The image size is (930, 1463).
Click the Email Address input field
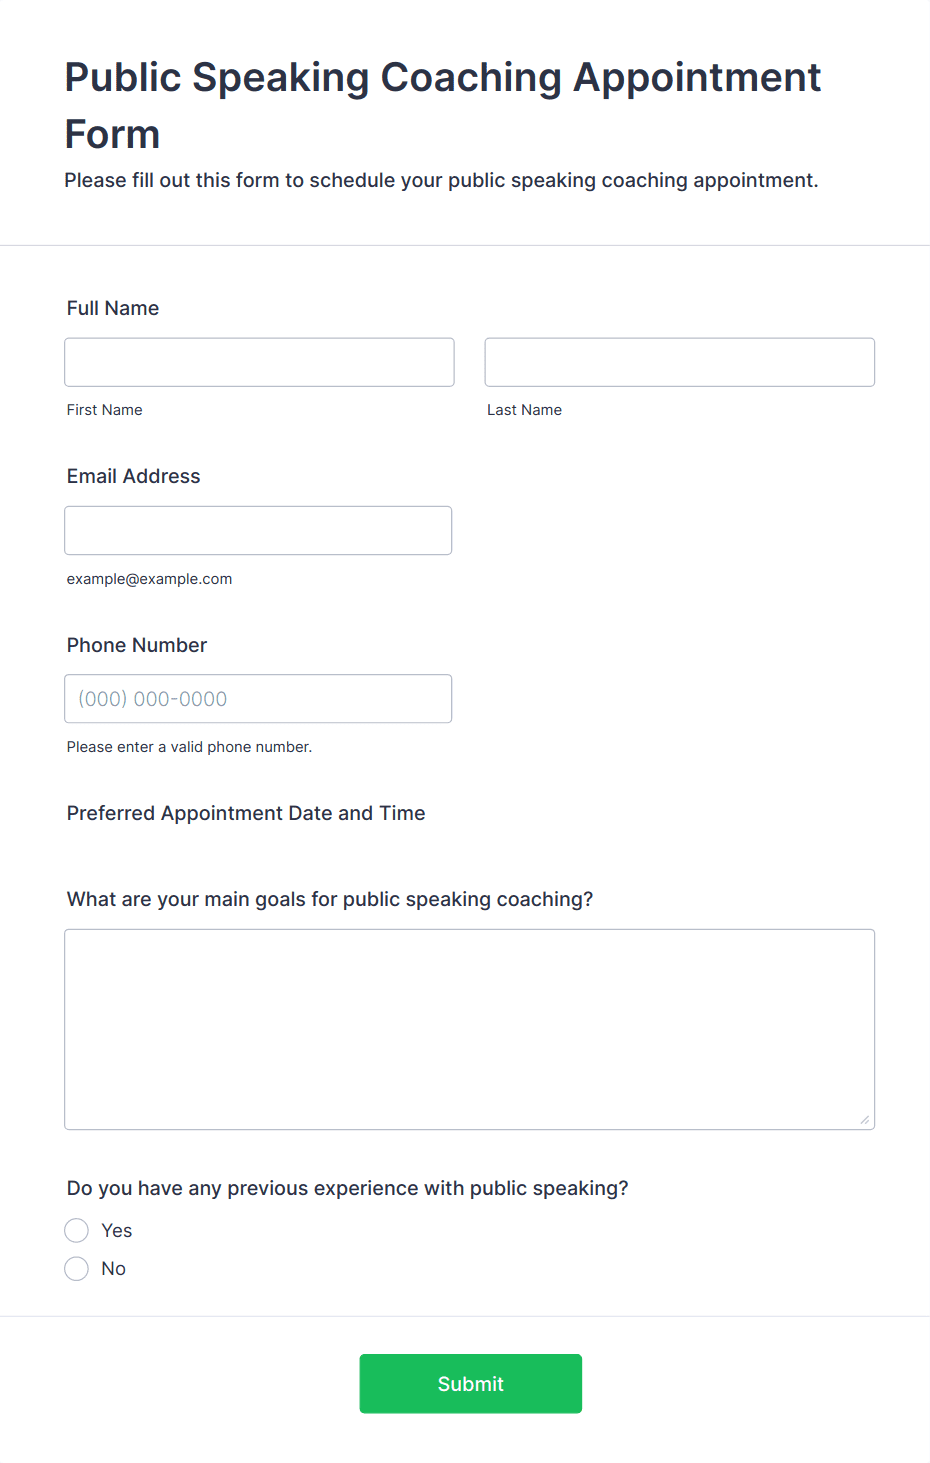pyautogui.click(x=258, y=530)
